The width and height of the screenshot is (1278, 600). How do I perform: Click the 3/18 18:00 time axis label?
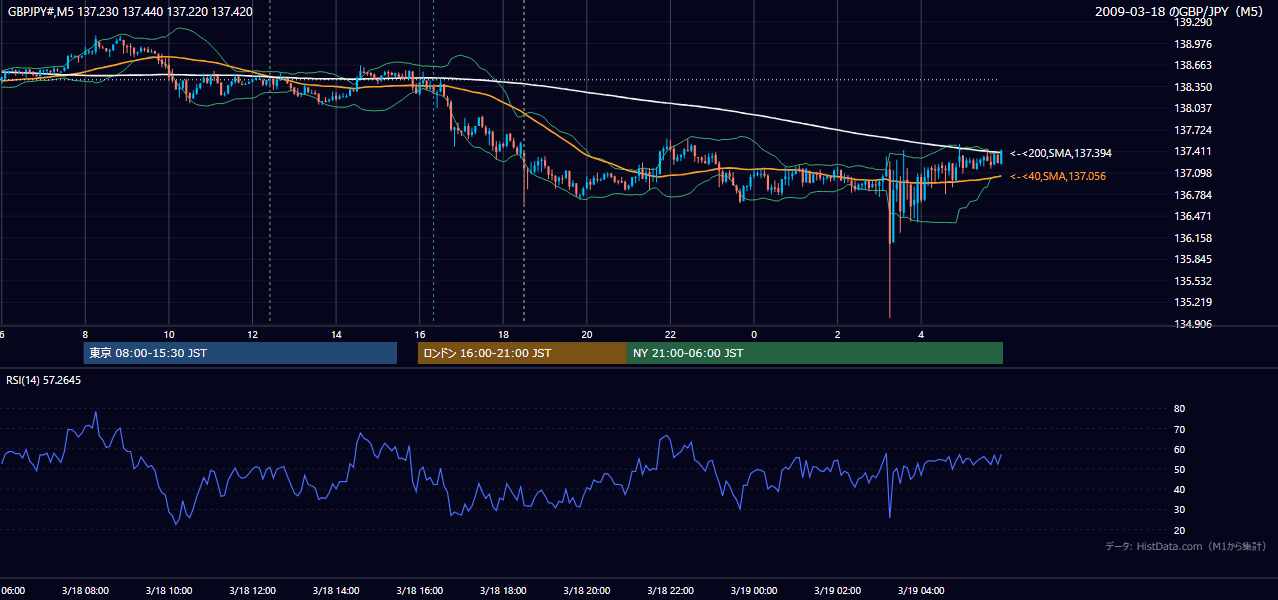click(x=503, y=591)
